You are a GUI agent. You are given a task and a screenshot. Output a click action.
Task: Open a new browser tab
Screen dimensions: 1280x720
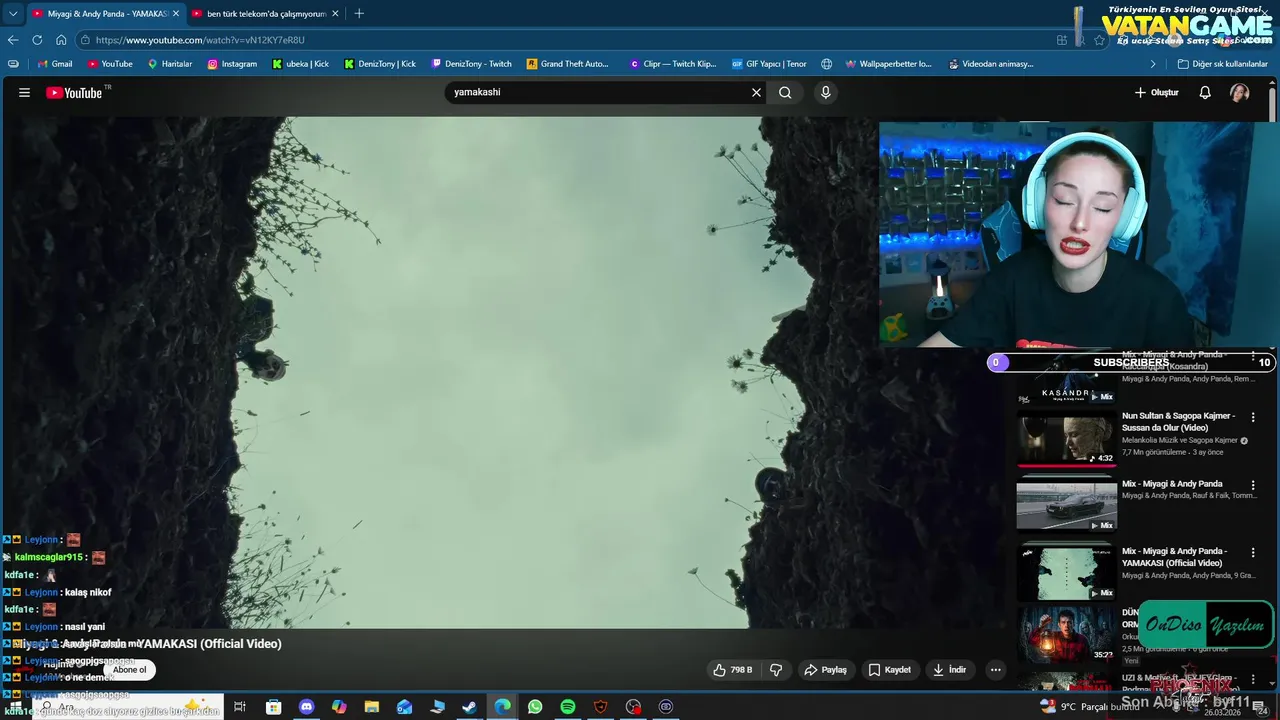click(x=359, y=14)
